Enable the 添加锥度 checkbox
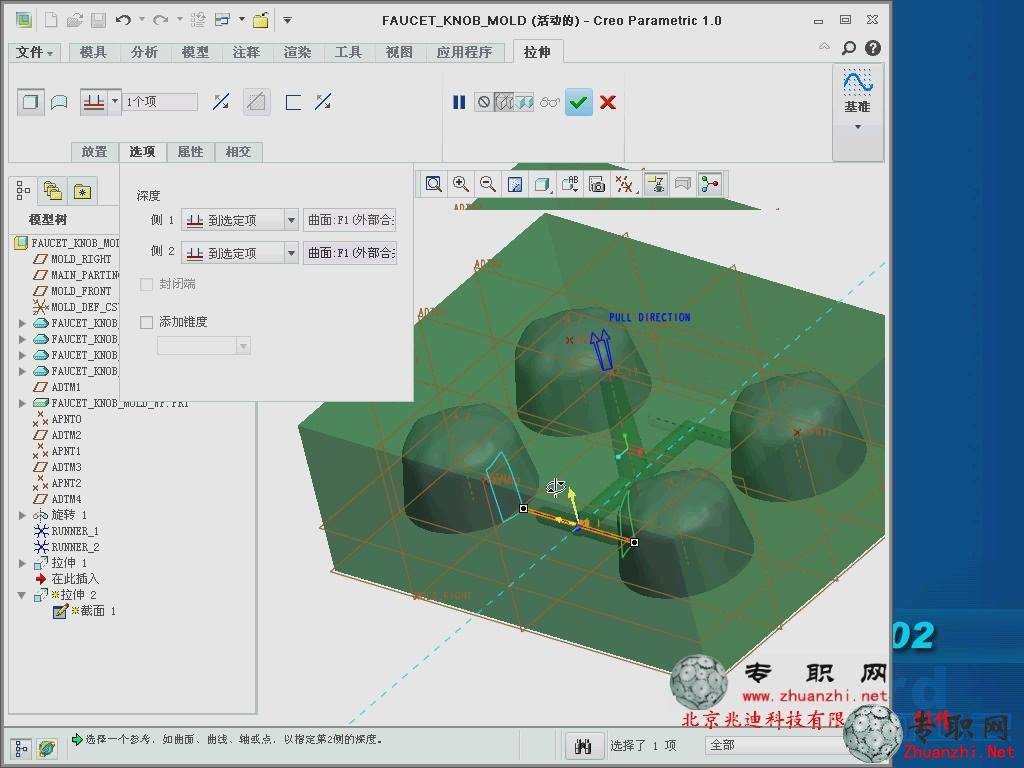1024x768 pixels. tap(146, 322)
